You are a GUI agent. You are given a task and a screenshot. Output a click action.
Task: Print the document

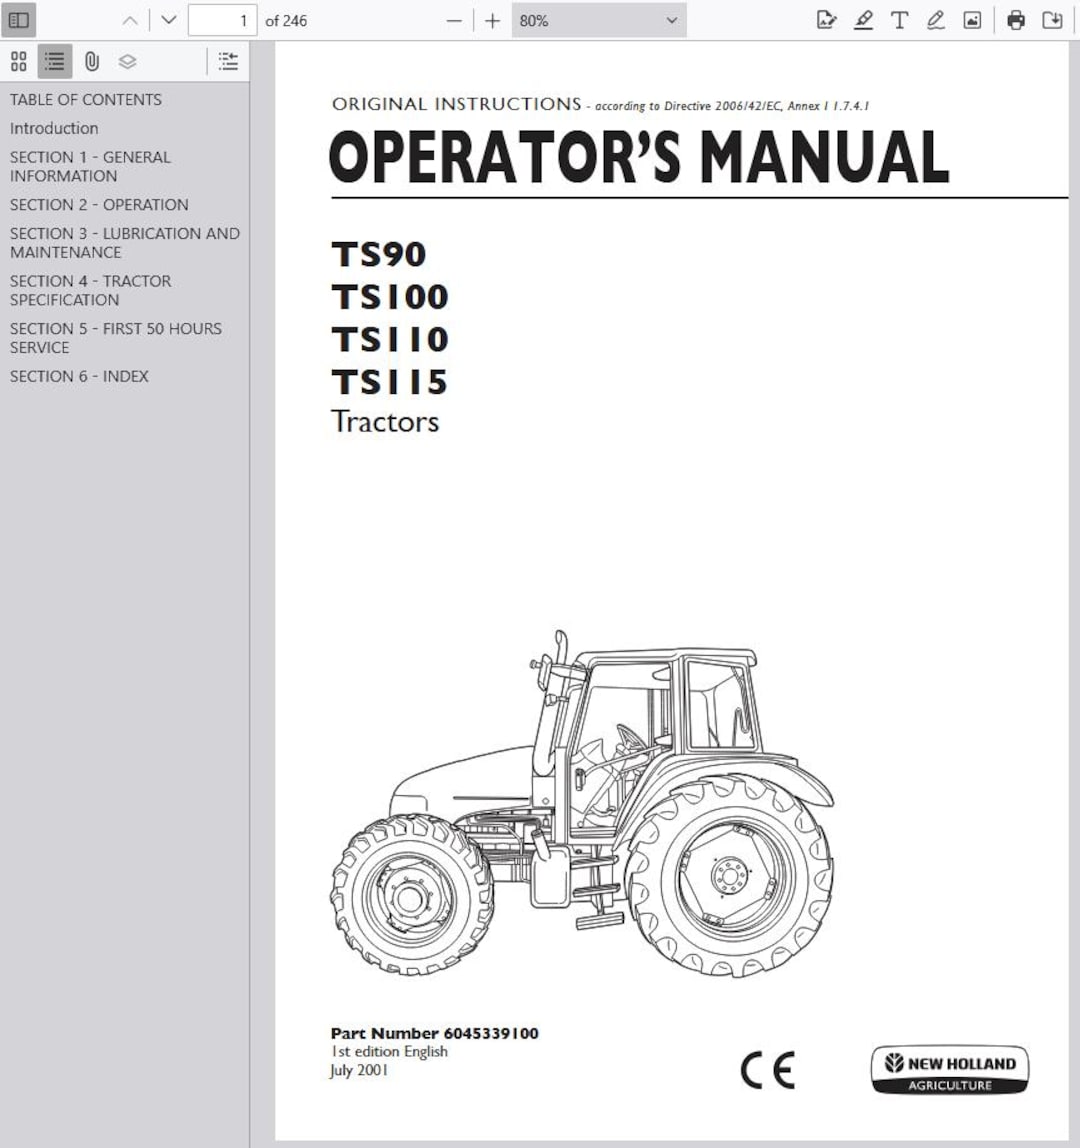1016,20
